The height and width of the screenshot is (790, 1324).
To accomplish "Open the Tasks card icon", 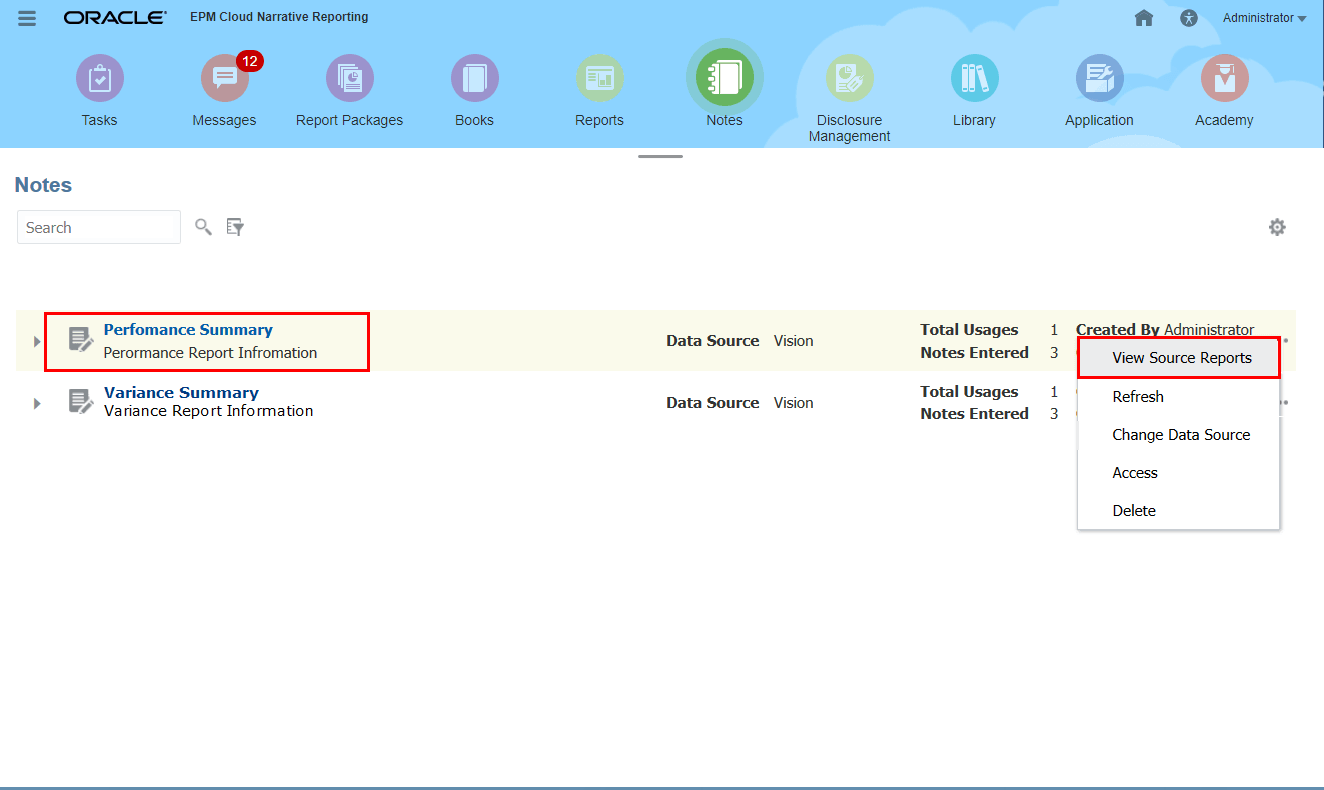I will [100, 78].
